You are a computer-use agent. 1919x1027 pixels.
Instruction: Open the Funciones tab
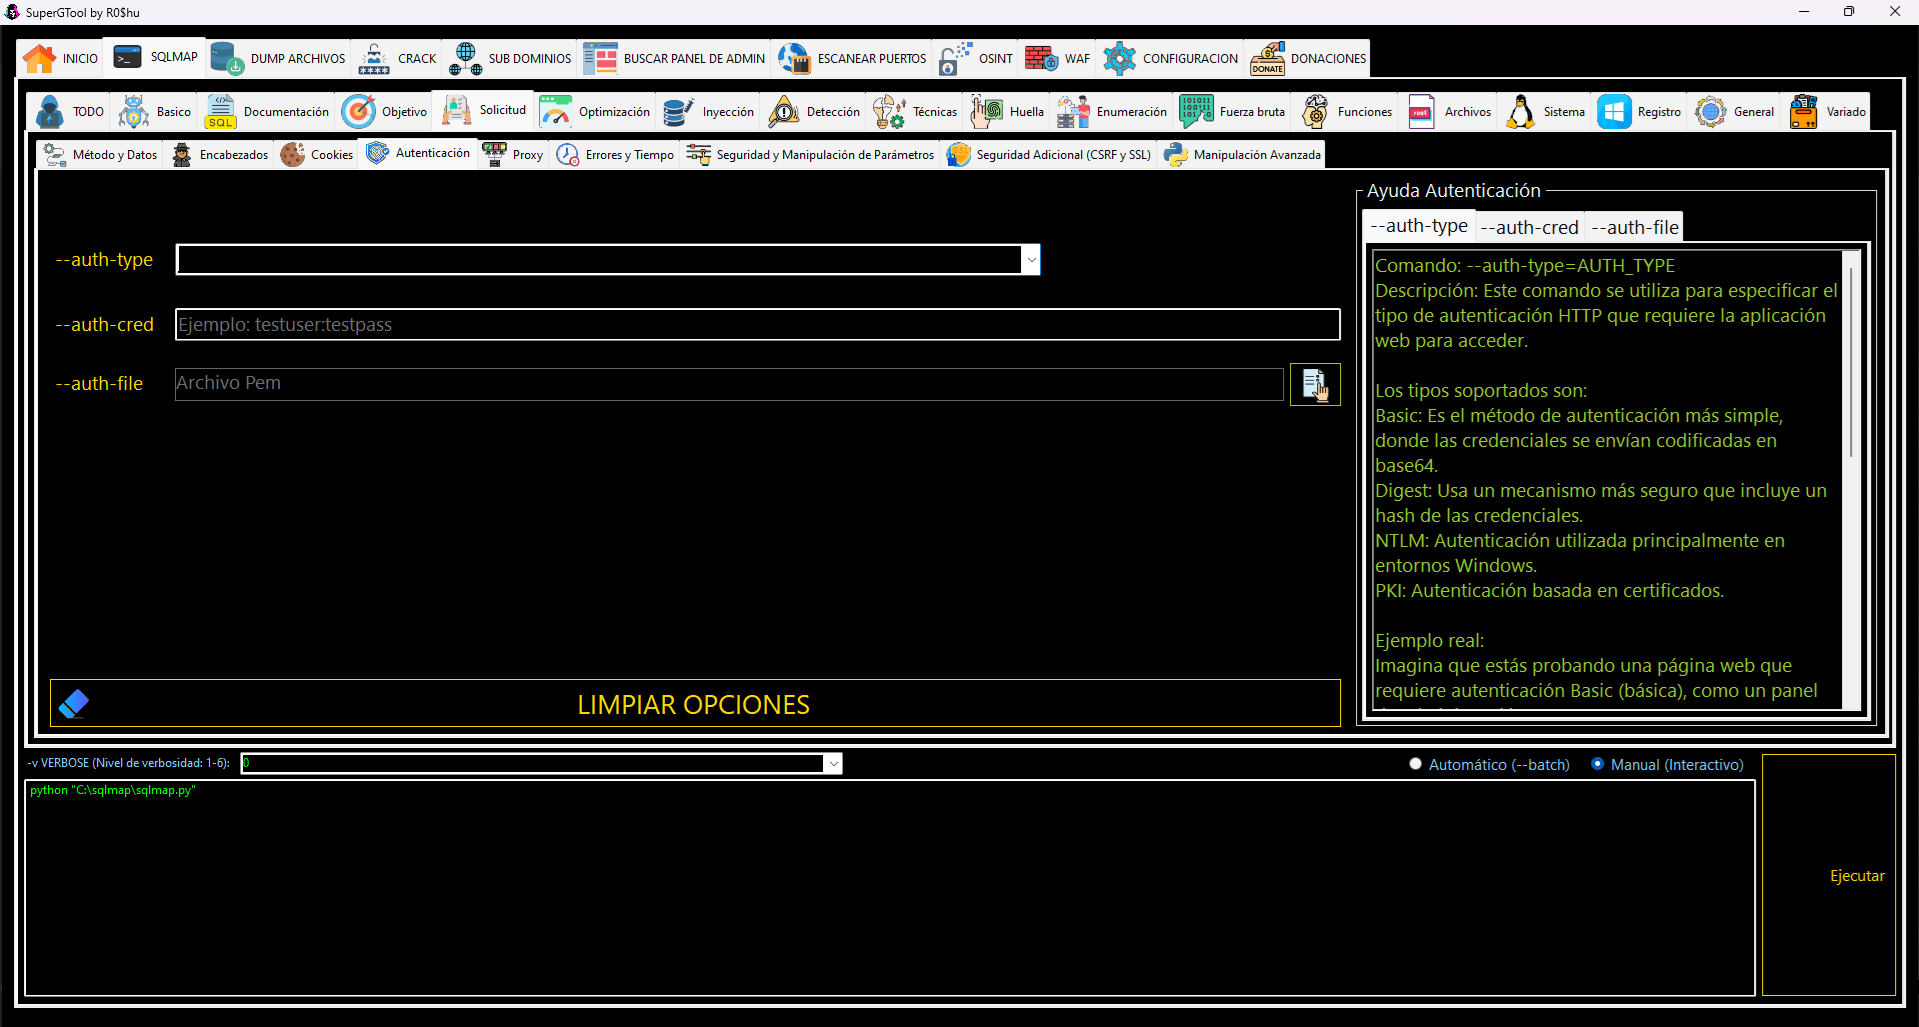tap(1347, 112)
